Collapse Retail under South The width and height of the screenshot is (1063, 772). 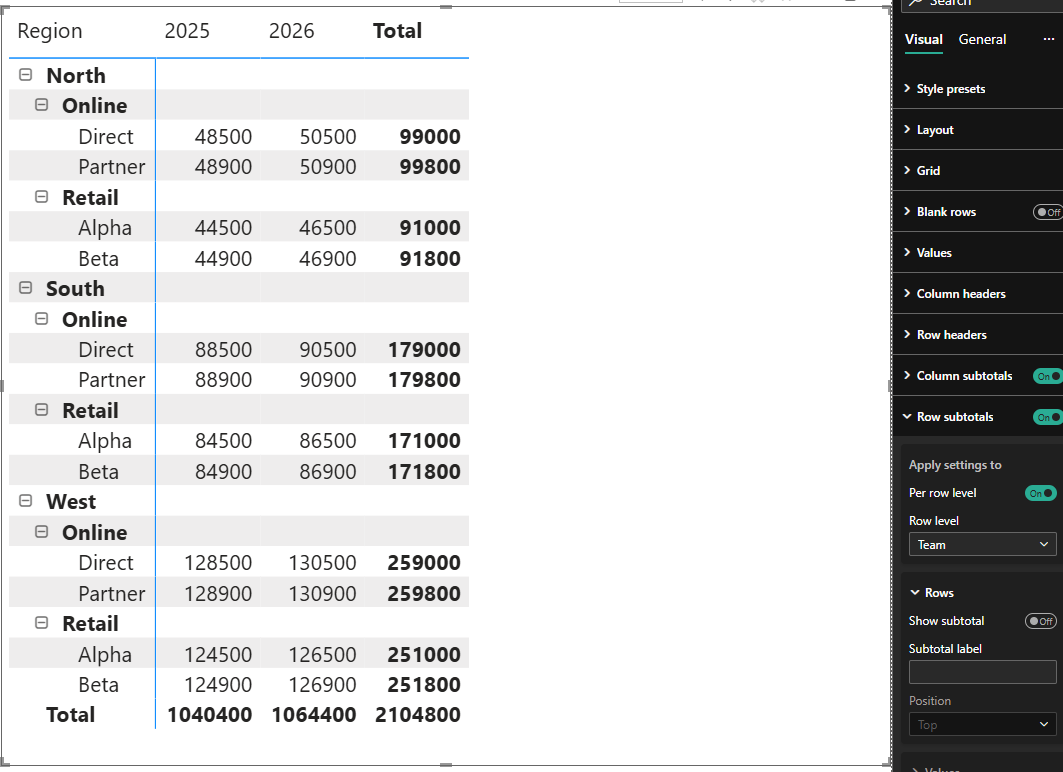(x=41, y=409)
